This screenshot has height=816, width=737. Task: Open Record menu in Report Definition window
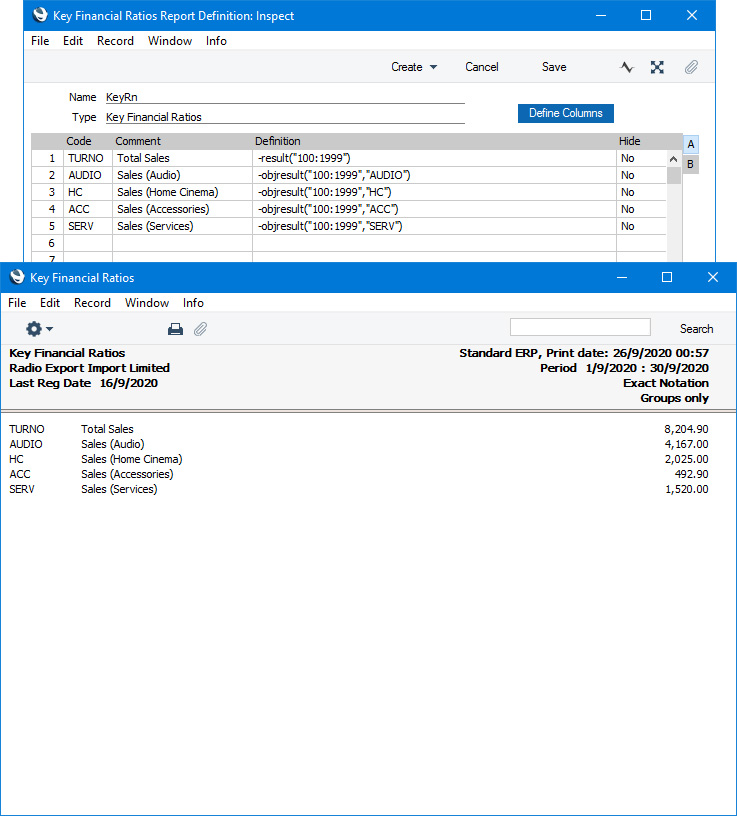[x=115, y=41]
